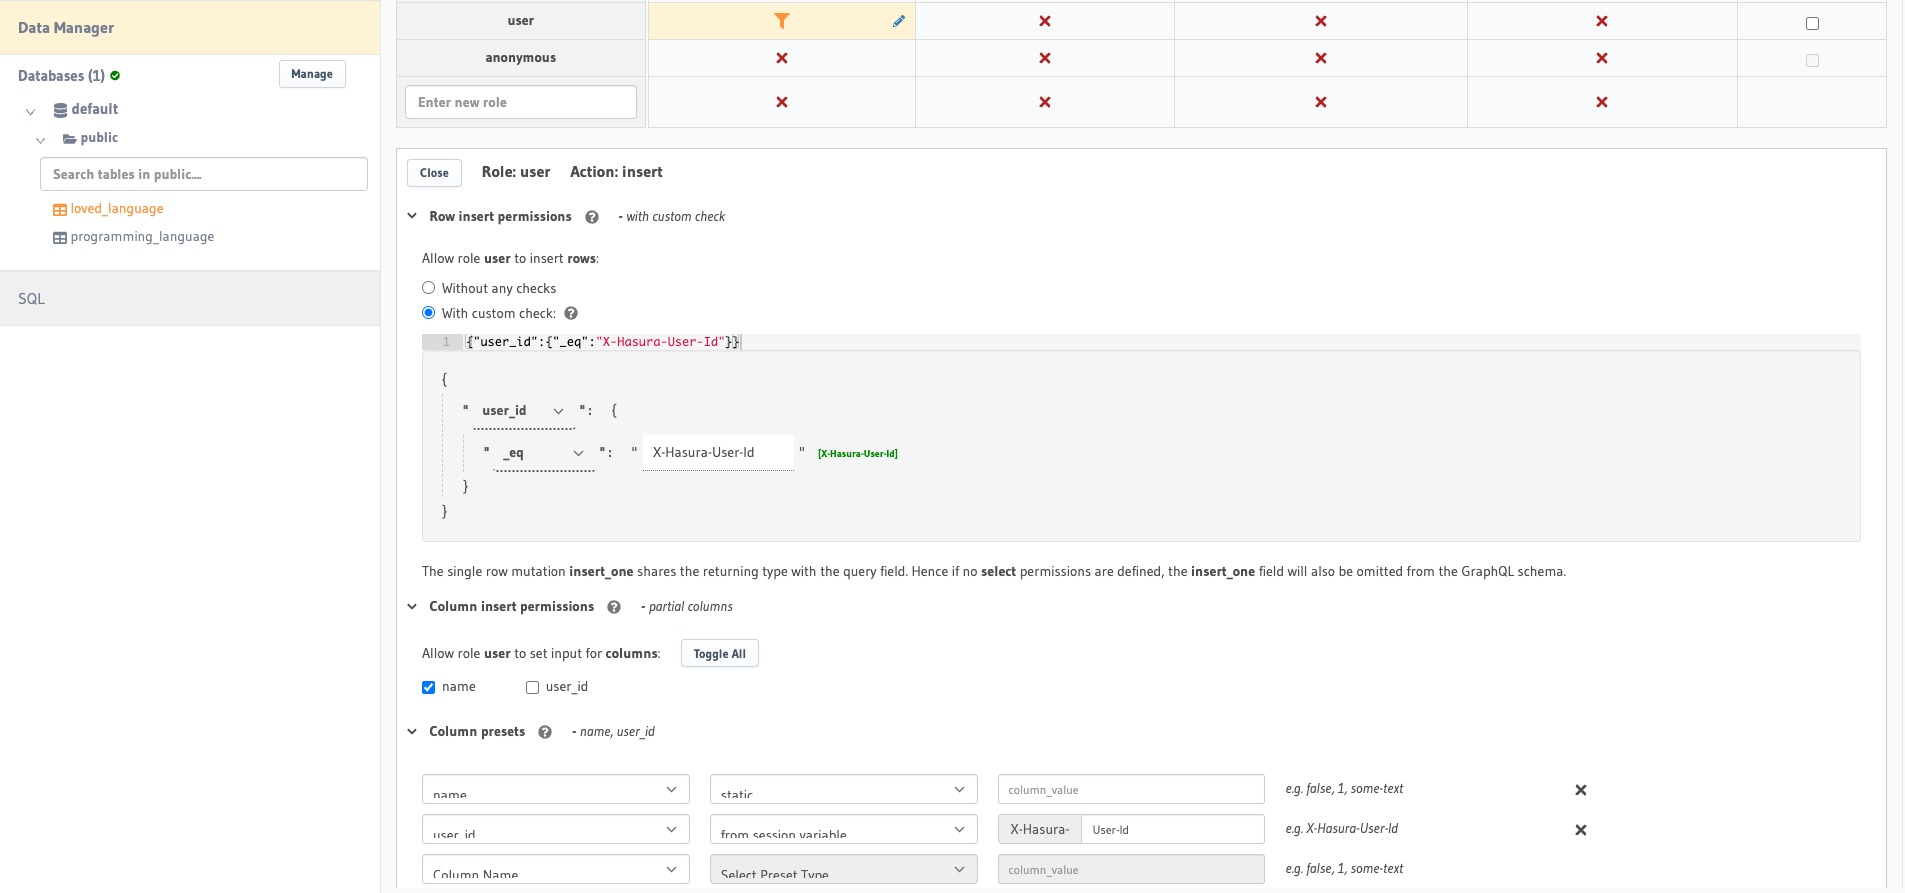The image size is (1905, 893).
Task: Remove the name column preset with X
Action: (x=1581, y=790)
